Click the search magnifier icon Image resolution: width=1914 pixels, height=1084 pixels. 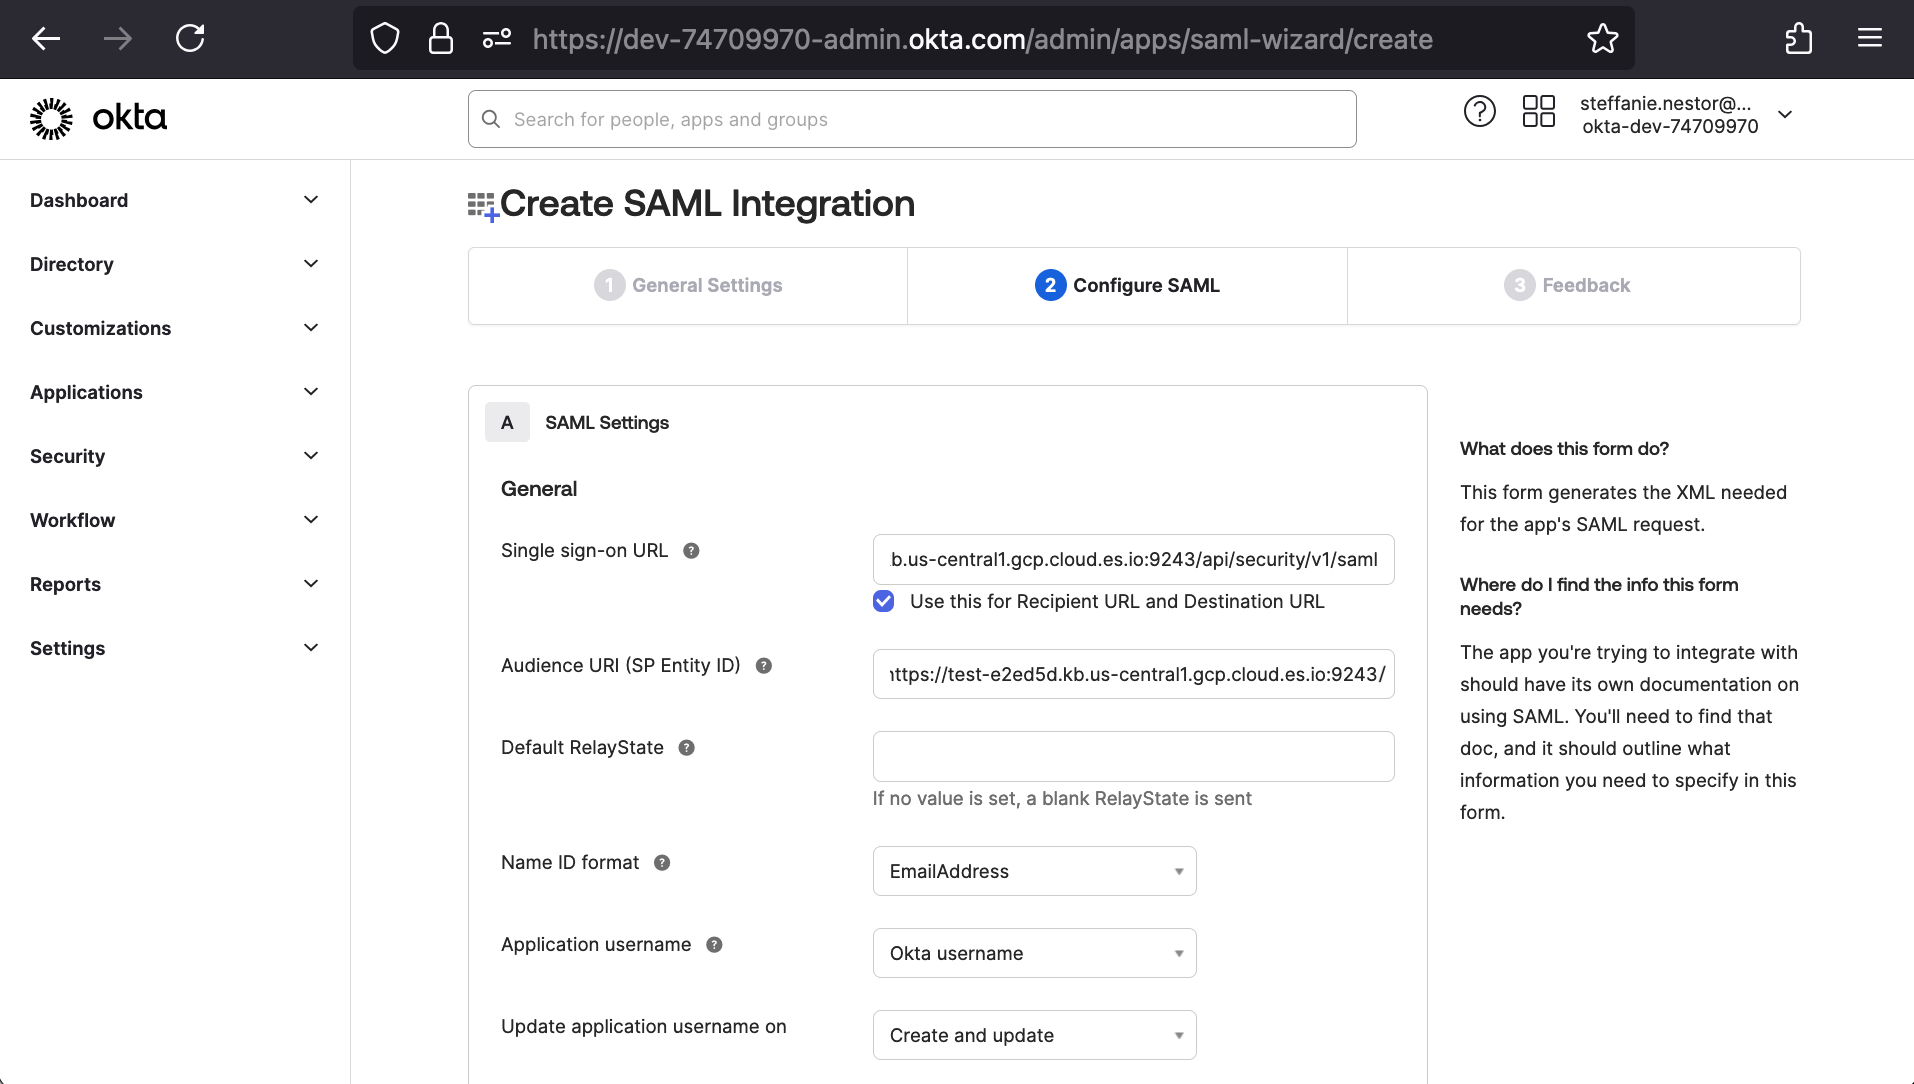pos(491,119)
